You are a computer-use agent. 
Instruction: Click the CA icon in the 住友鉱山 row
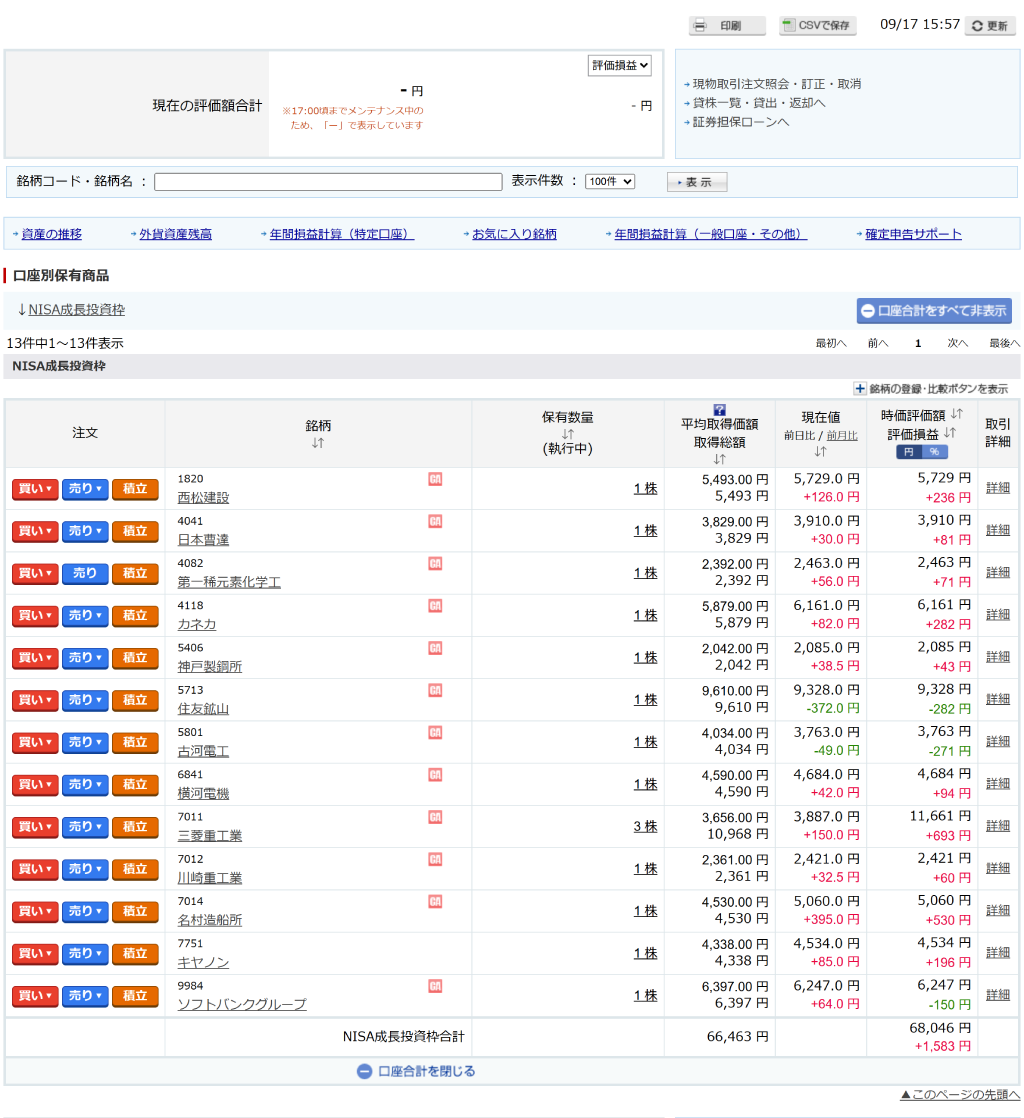click(x=435, y=690)
